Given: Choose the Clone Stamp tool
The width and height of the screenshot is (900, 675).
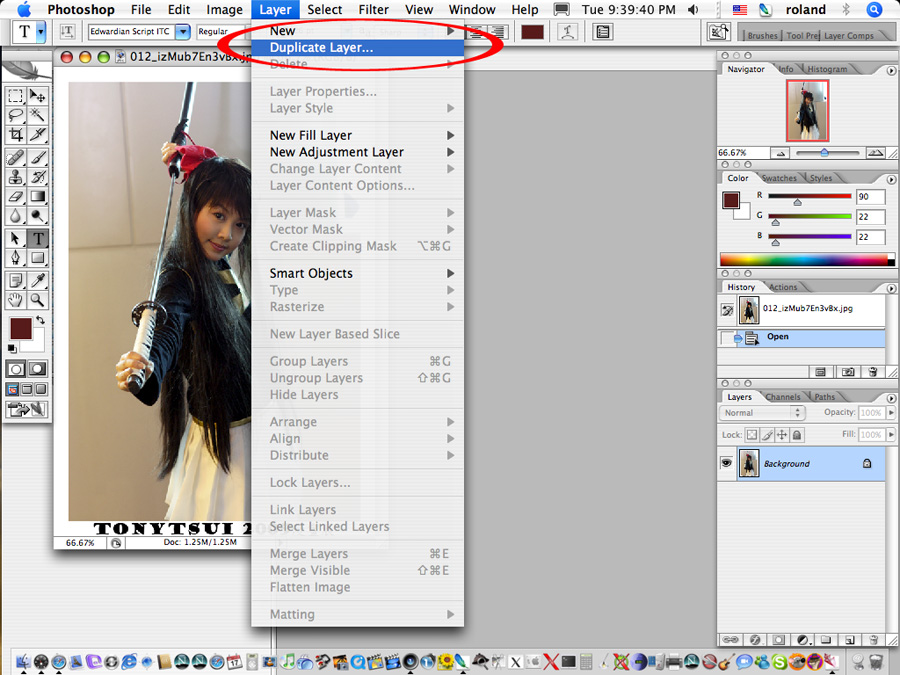Looking at the screenshot, I should 16,177.
